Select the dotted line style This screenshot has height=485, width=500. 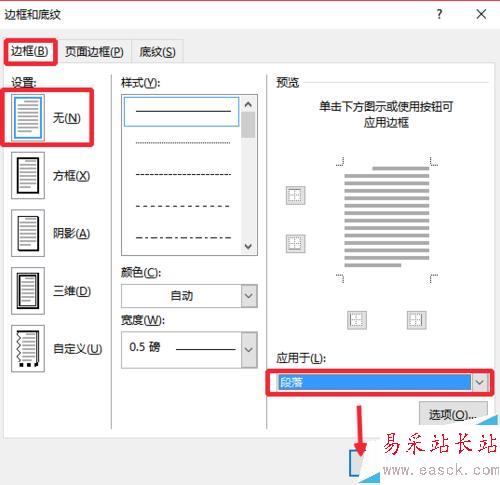tap(183, 143)
